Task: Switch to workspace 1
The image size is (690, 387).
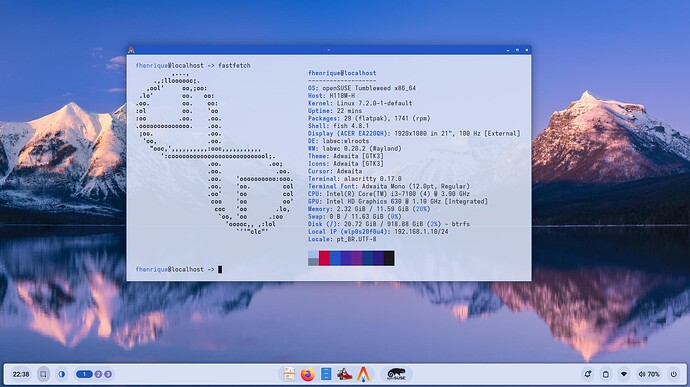Action: [x=84, y=374]
